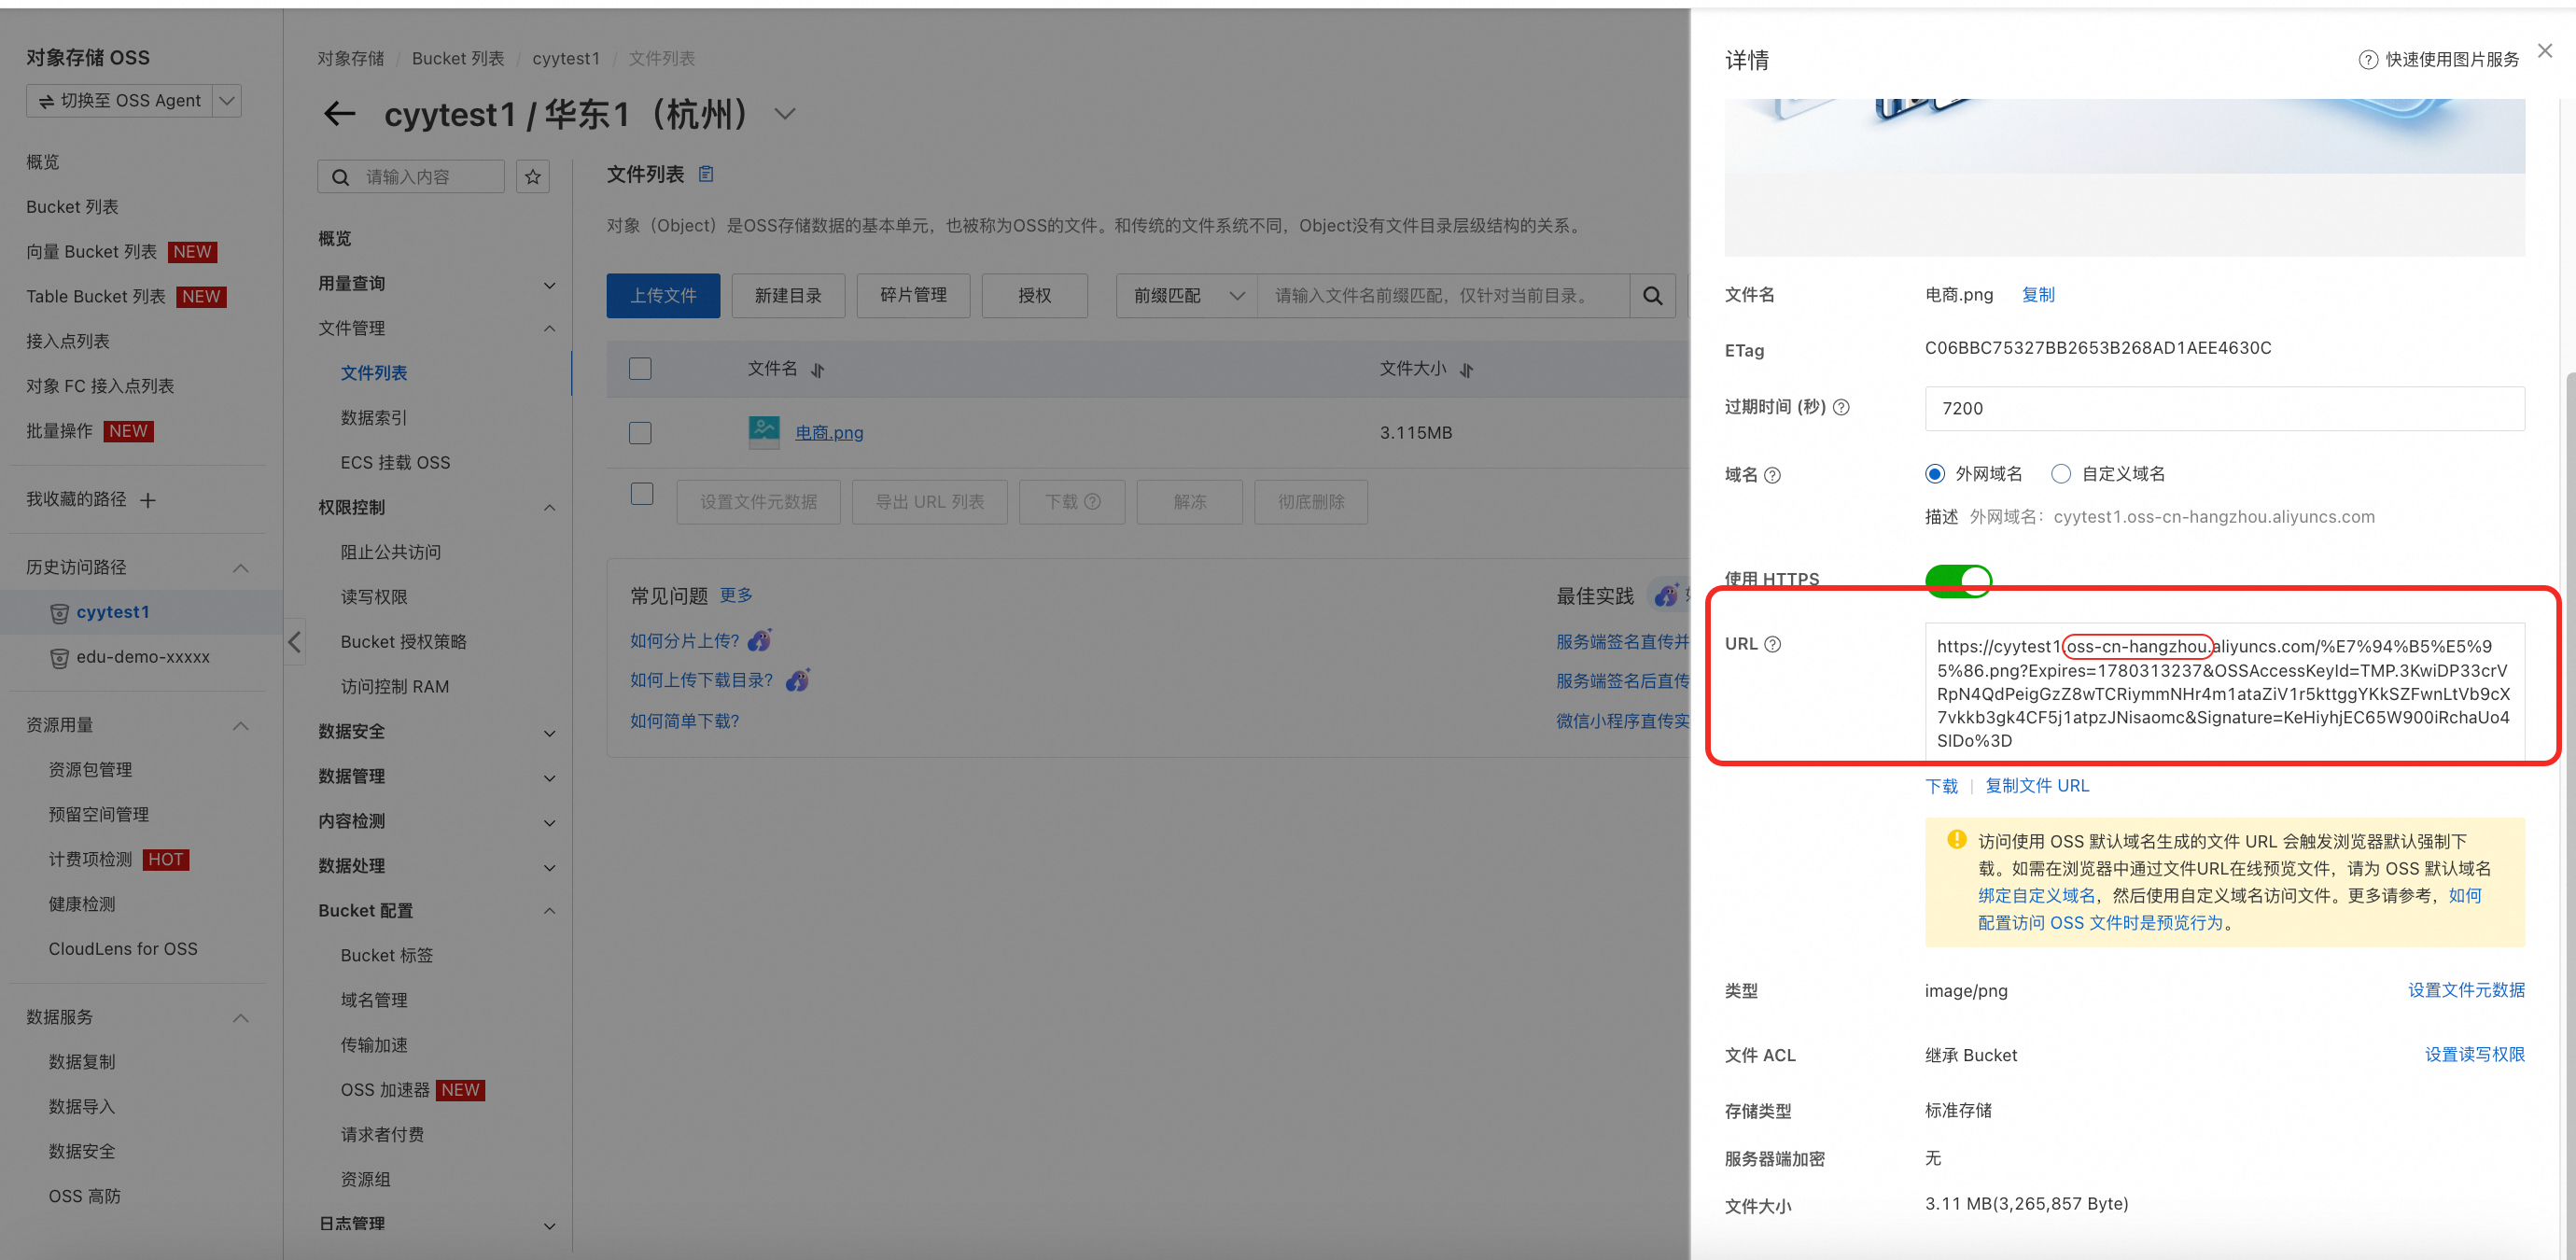
Task: Click the AI assistant icon beside 如何分片上传?
Action: click(760, 640)
